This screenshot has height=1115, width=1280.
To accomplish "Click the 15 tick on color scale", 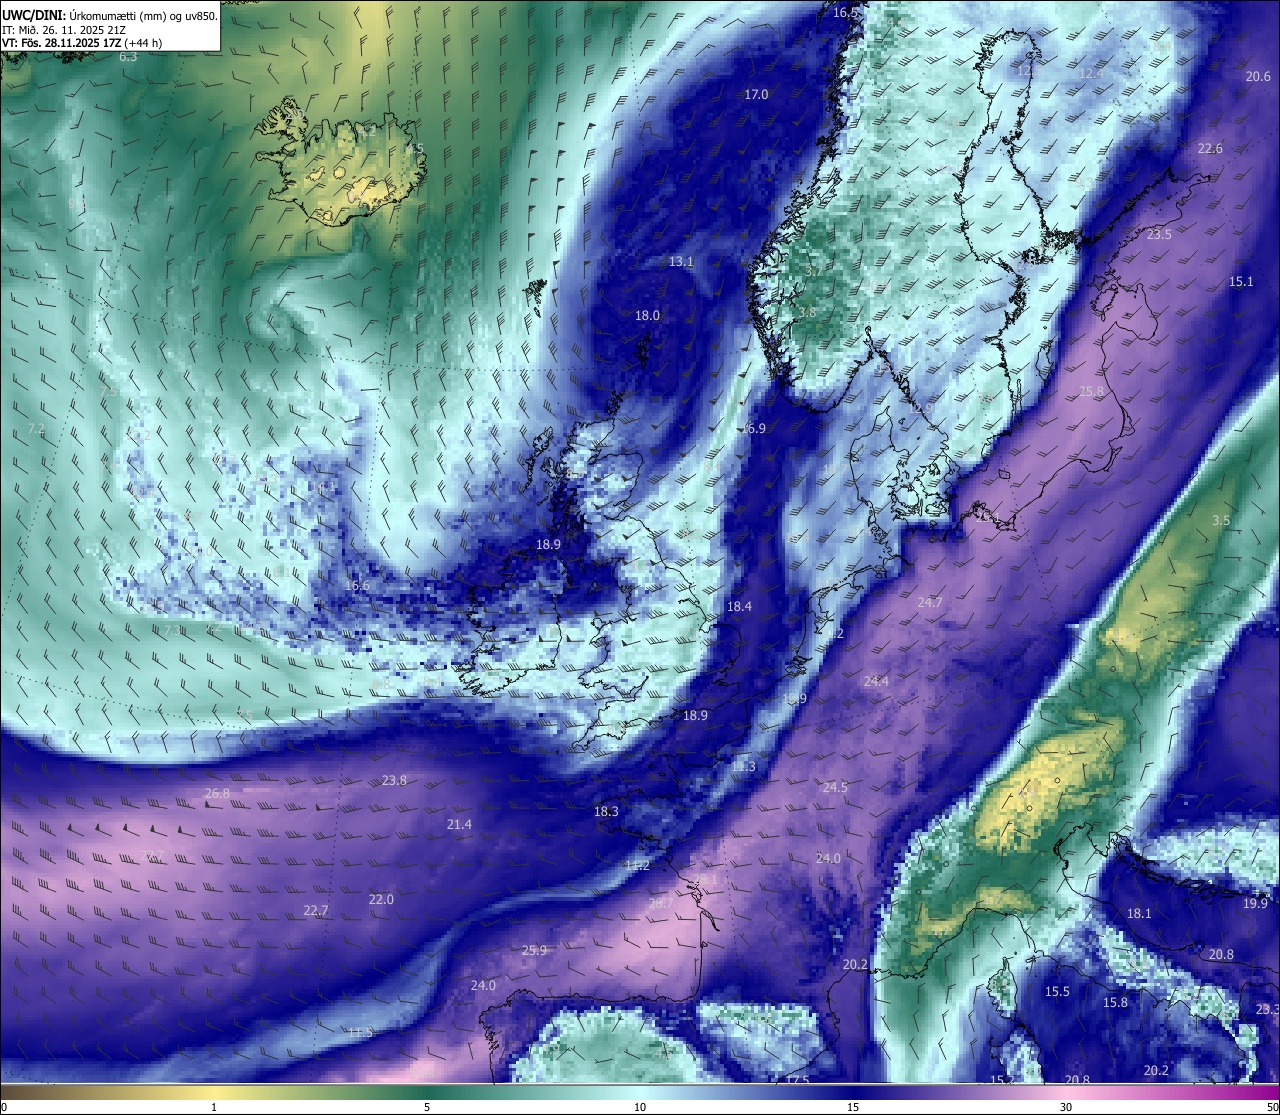I will 853,1107.
